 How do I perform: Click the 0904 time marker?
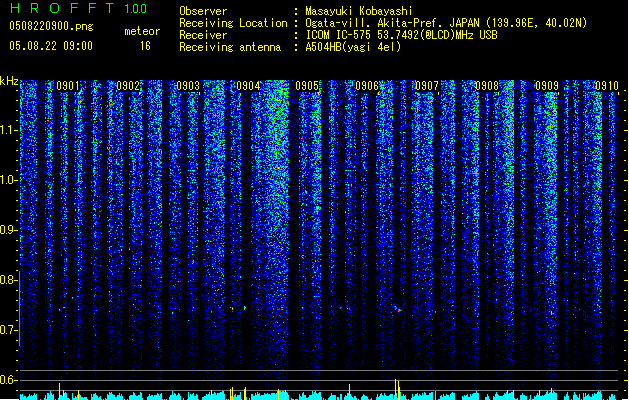(x=248, y=86)
